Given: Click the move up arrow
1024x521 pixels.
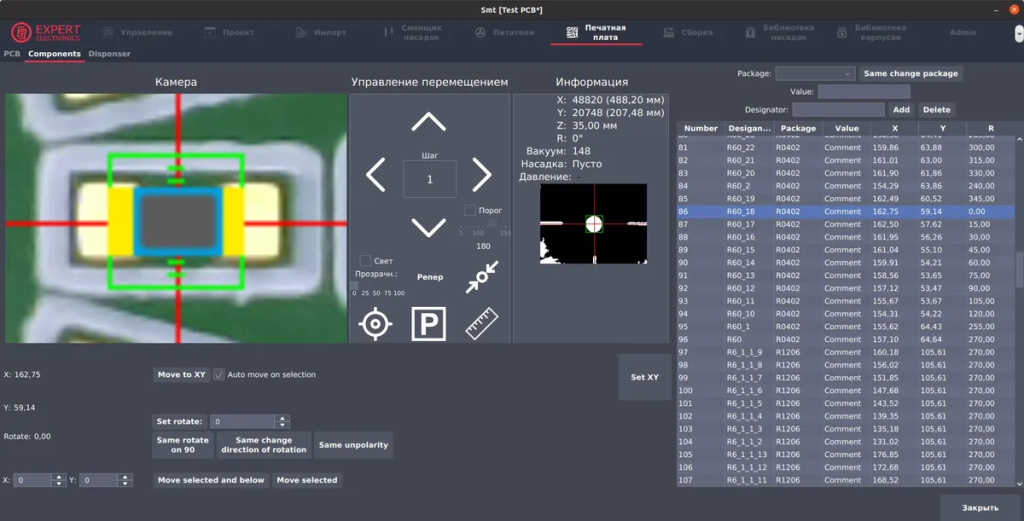Looking at the screenshot, I should pos(429,122).
